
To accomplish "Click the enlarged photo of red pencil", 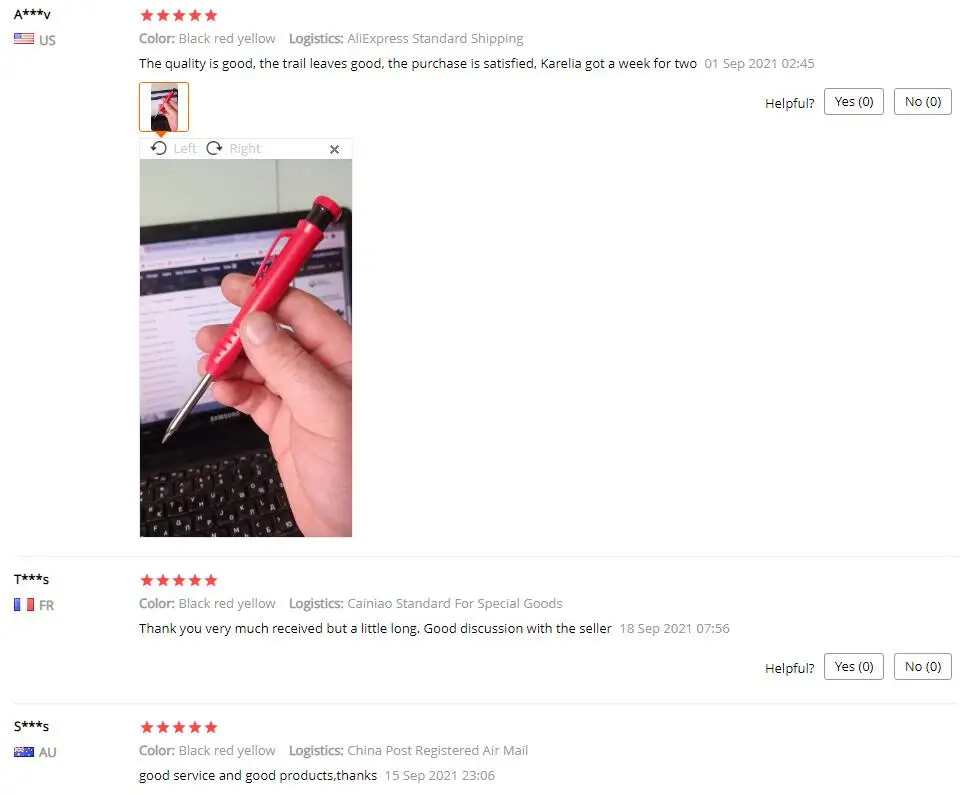I will [246, 348].
